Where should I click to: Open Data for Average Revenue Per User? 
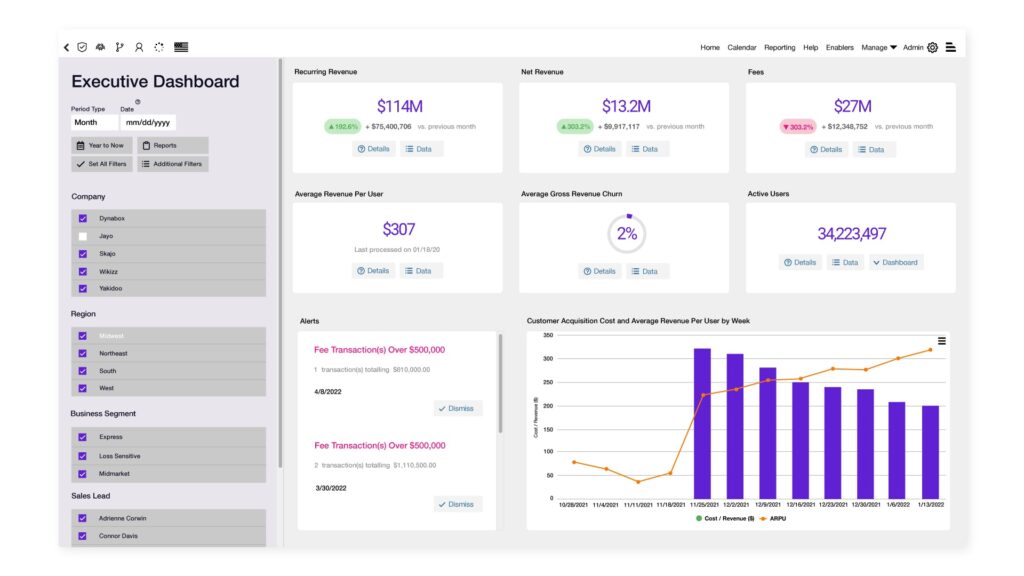419,270
